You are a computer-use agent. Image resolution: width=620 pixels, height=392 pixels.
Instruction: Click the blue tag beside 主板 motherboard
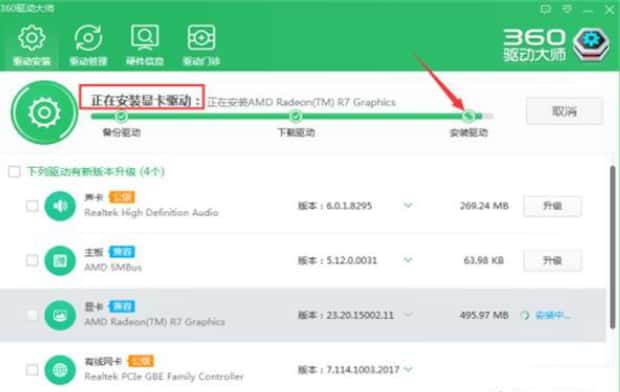pos(122,252)
